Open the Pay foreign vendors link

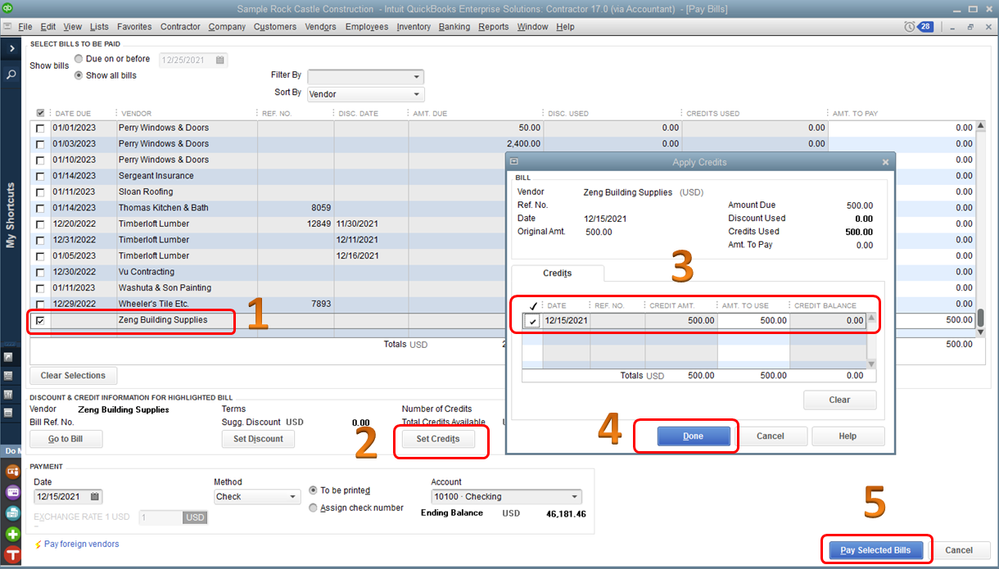click(81, 544)
